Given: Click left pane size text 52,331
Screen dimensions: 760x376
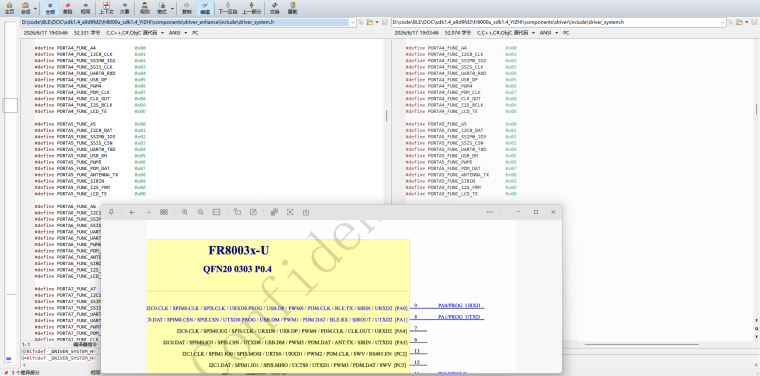Looking at the screenshot, I should point(87,33).
